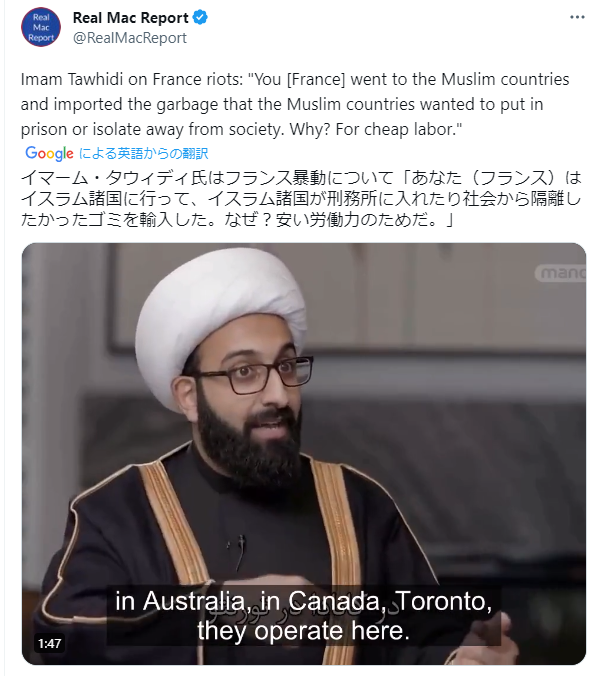This screenshot has height=676, width=603.
Task: Click the 'in Australia, in Canada, Toronto' subtitle
Action: [x=303, y=601]
